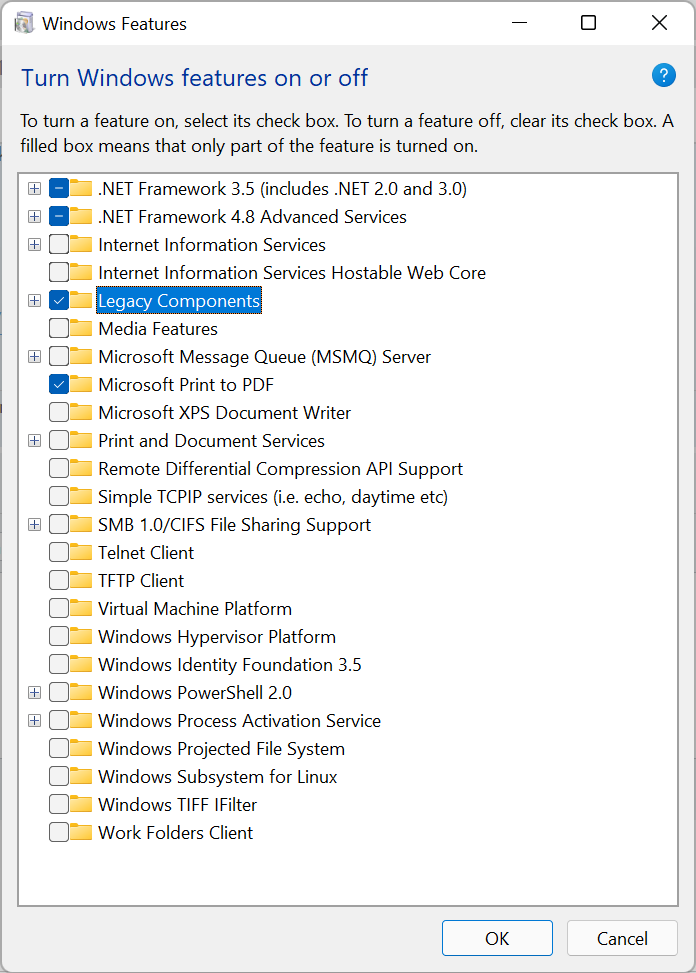Expand .NET Framework 4.8 Advanced Services node
This screenshot has height=973, width=696.
35,217
